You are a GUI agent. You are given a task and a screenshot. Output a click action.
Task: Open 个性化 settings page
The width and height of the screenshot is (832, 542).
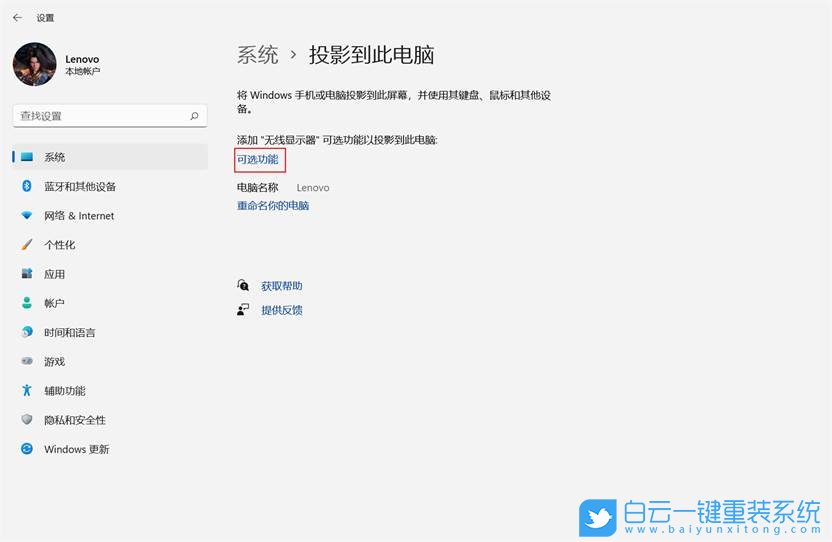[x=59, y=245]
